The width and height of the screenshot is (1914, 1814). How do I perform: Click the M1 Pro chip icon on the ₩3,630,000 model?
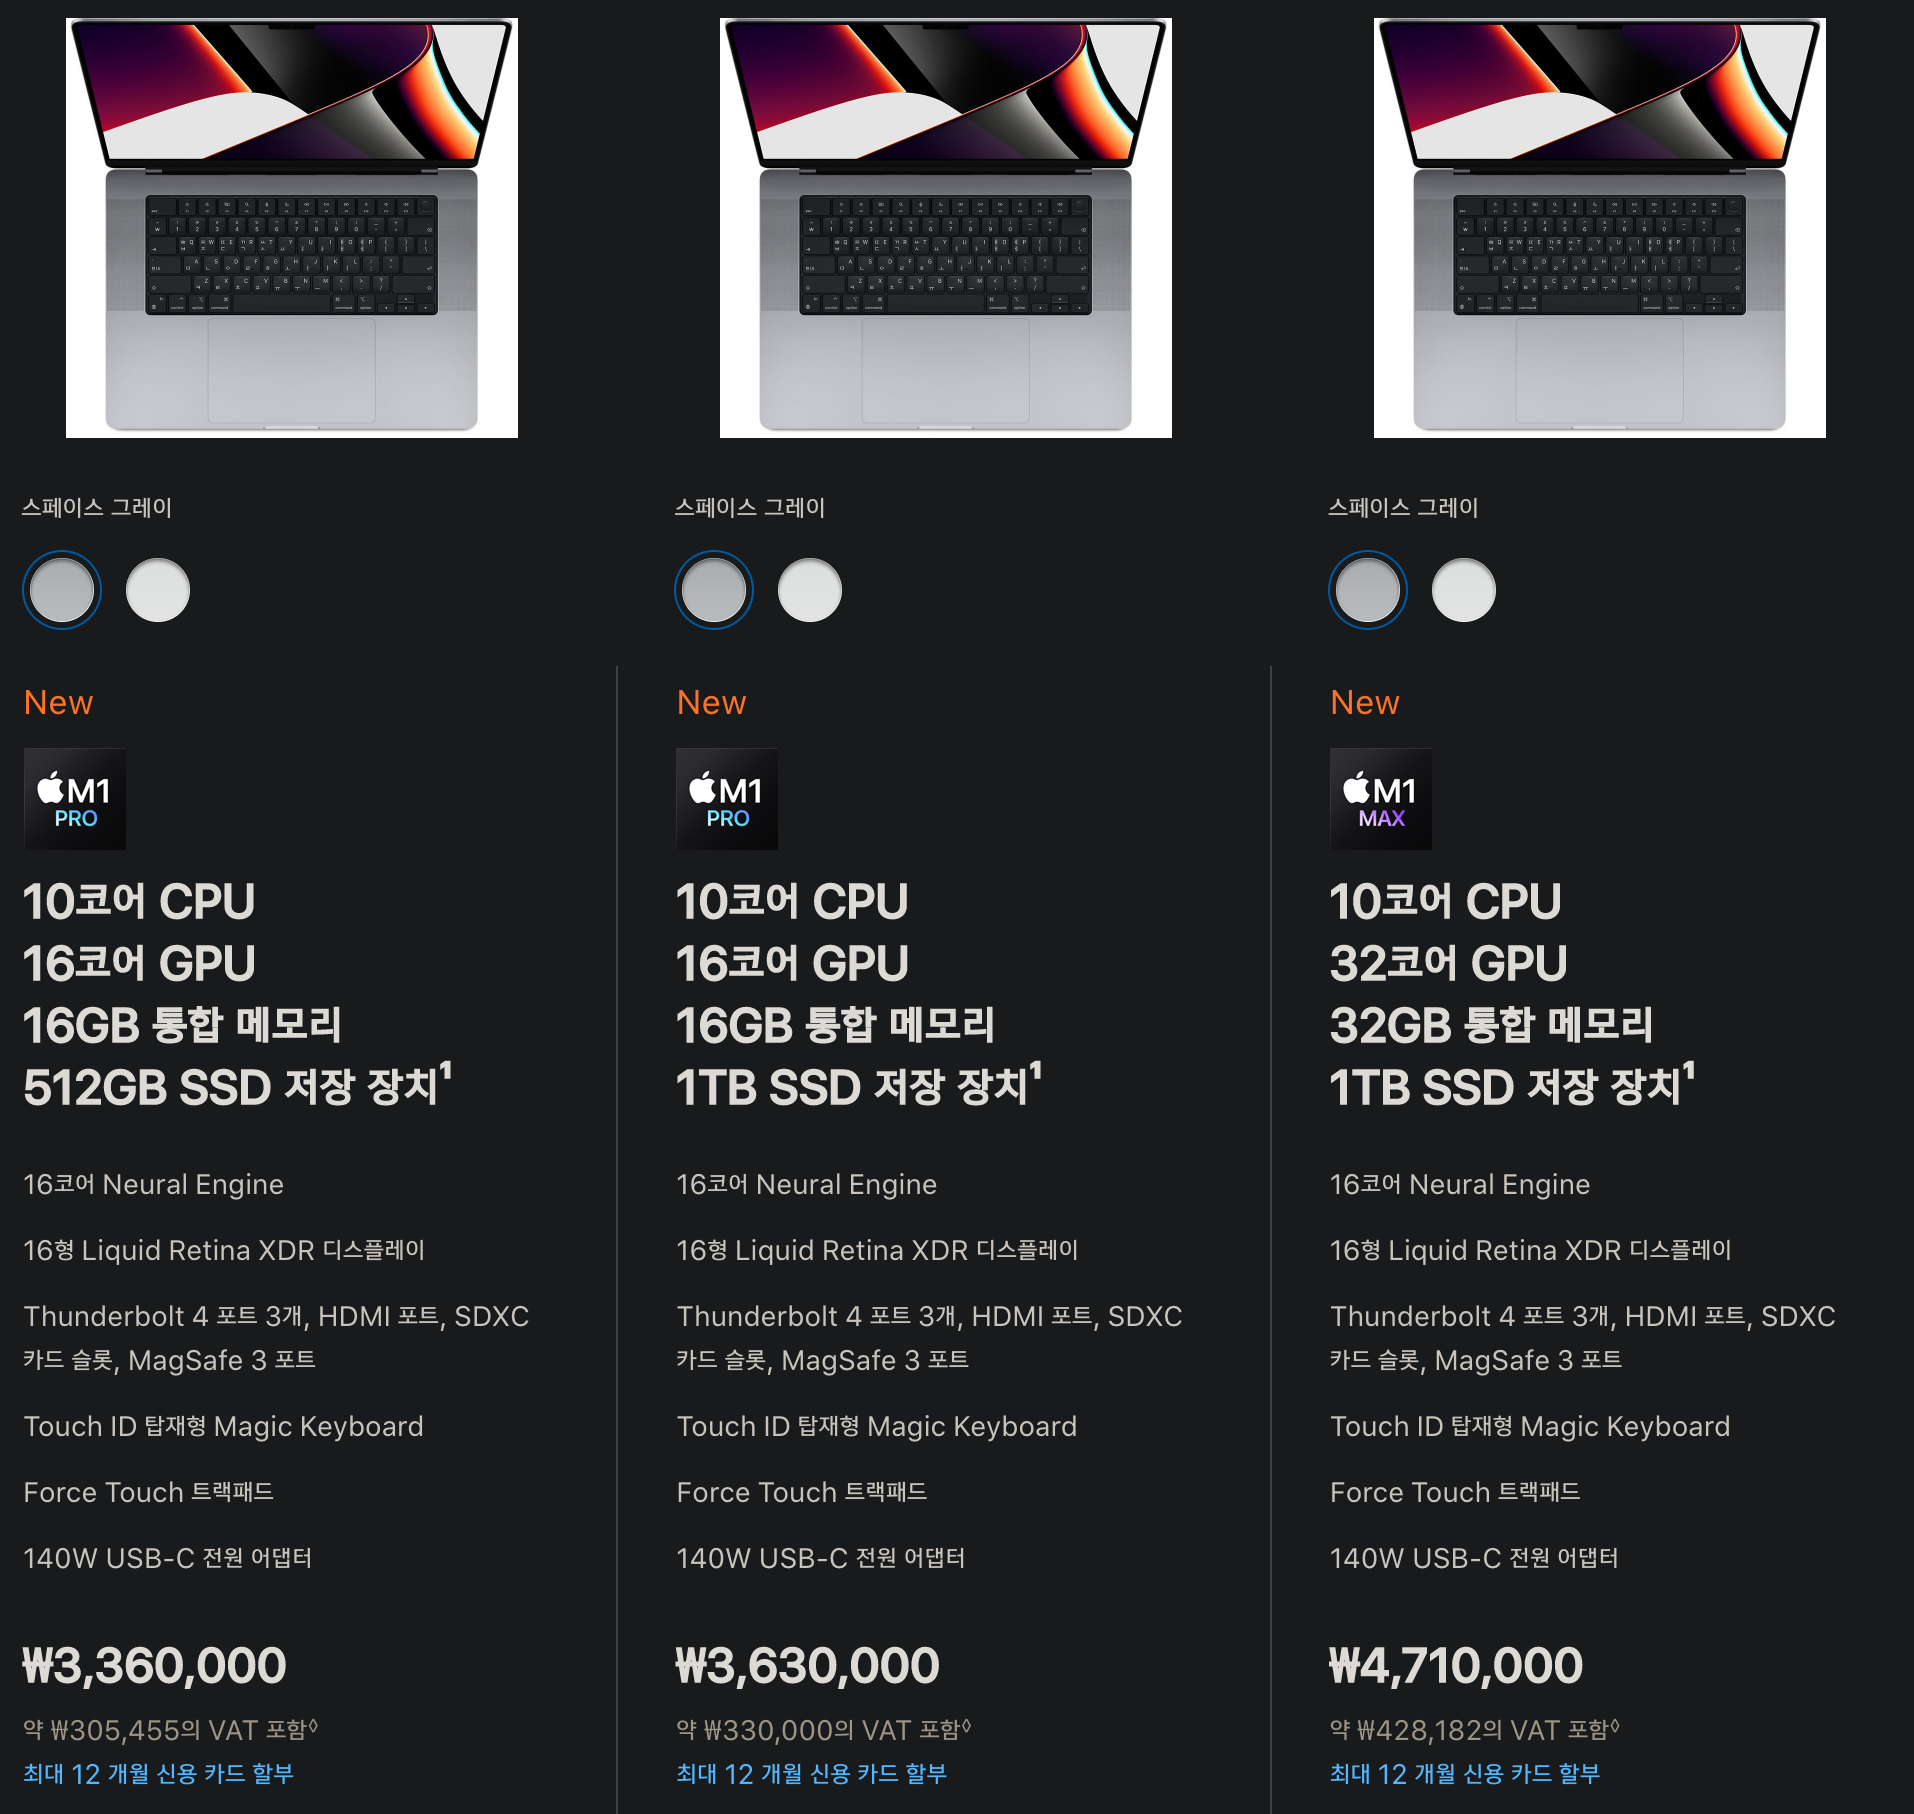(x=727, y=799)
